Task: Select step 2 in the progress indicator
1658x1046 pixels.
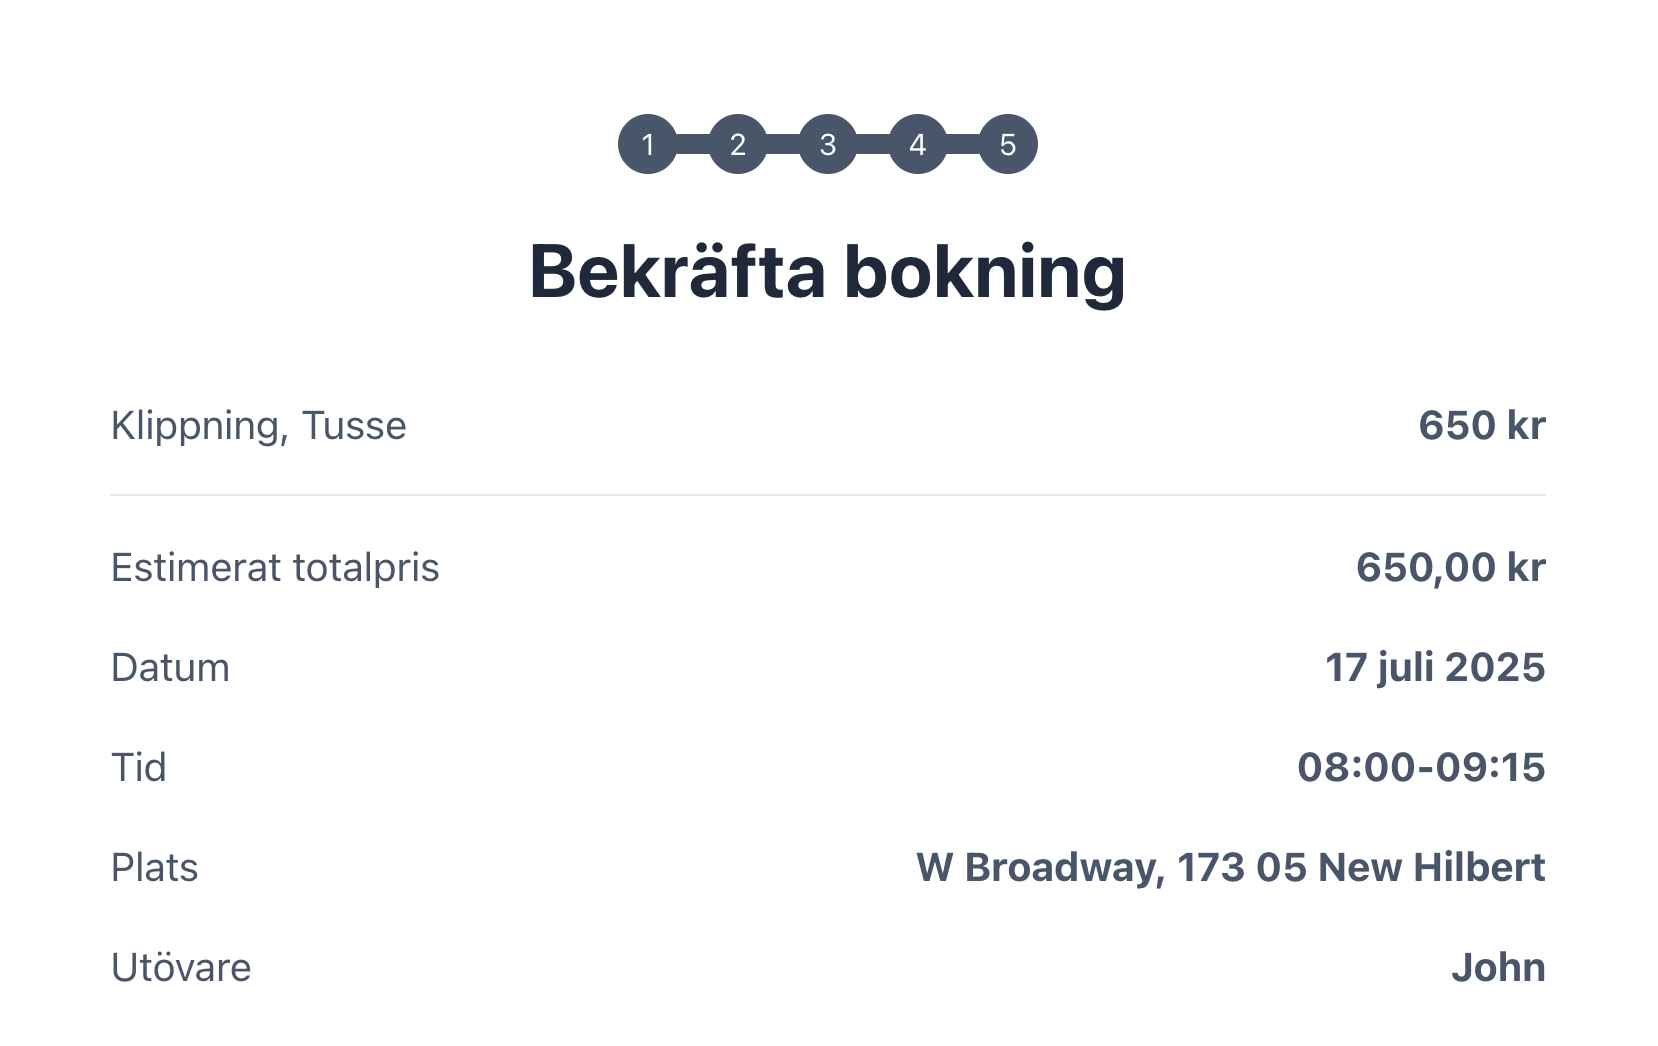Action: (x=738, y=144)
